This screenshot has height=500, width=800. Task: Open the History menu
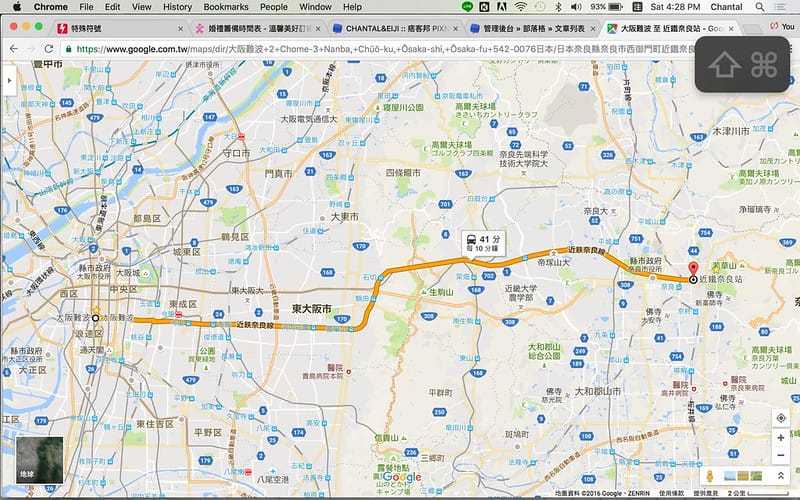177,7
